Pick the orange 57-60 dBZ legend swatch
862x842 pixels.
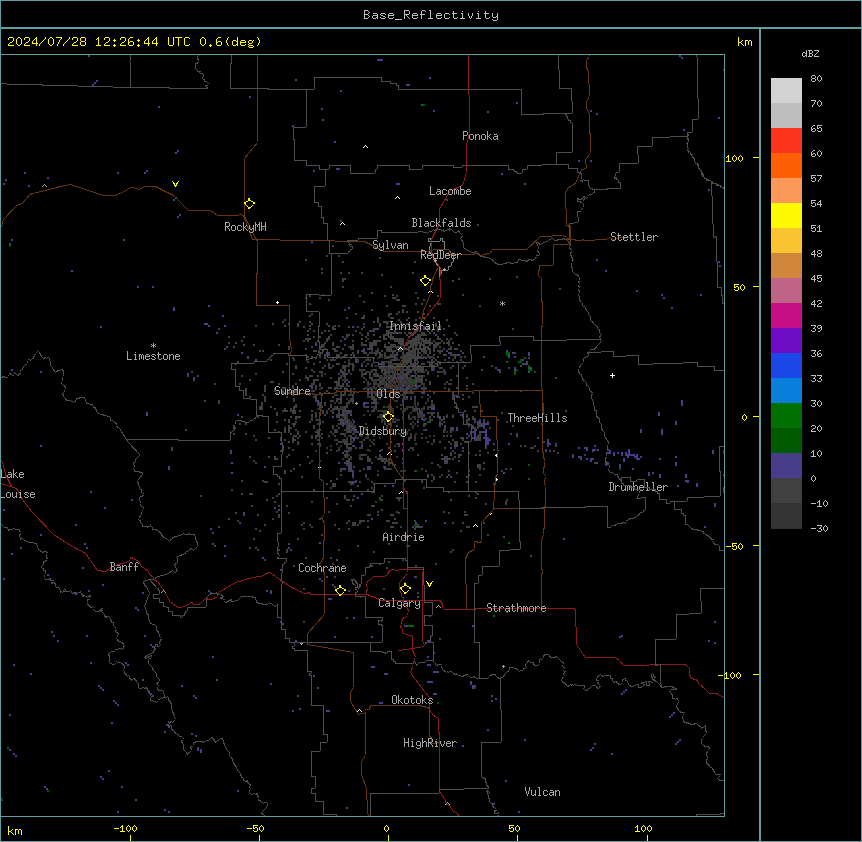pyautogui.click(x=786, y=165)
